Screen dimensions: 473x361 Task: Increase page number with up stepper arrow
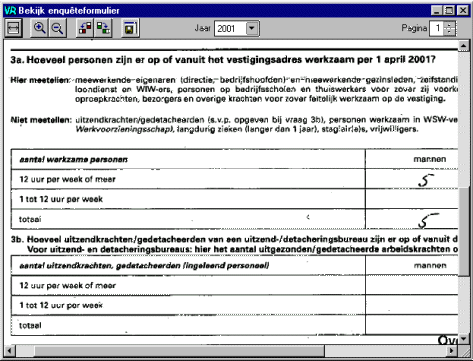pyautogui.click(x=450, y=25)
